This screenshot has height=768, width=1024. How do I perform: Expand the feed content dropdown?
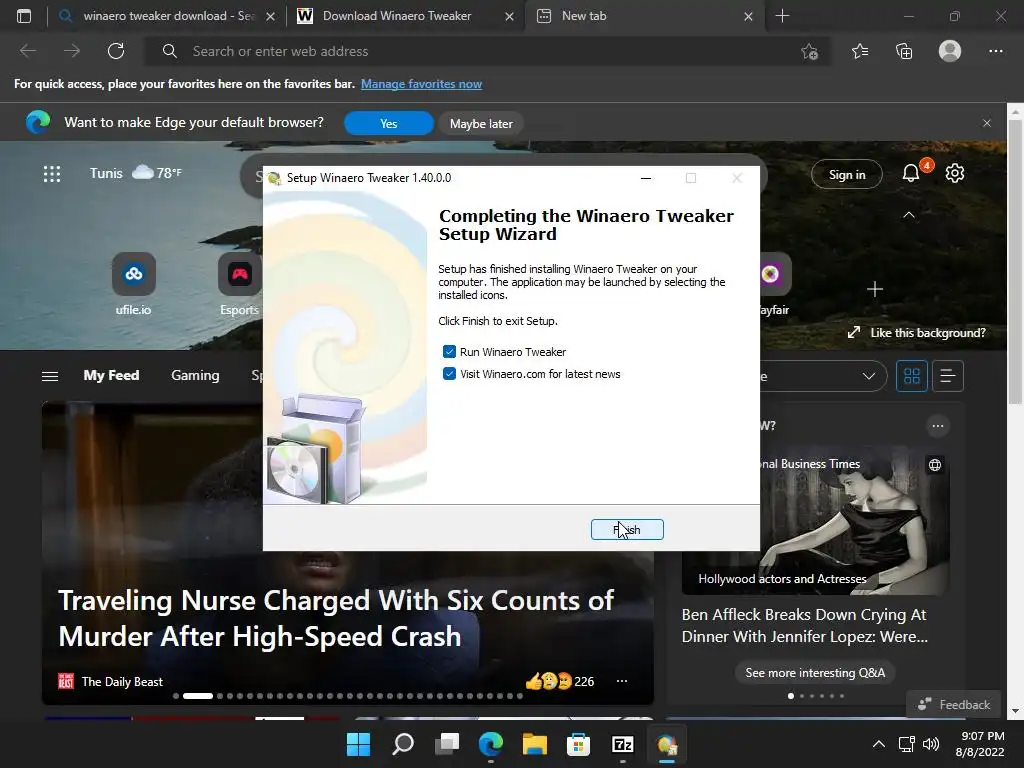(x=869, y=376)
